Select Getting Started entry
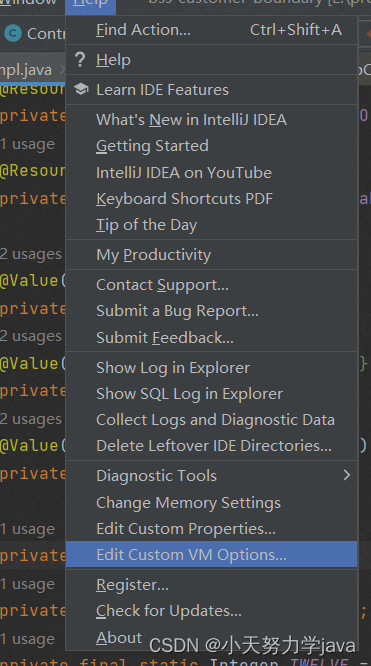 [x=212, y=146]
